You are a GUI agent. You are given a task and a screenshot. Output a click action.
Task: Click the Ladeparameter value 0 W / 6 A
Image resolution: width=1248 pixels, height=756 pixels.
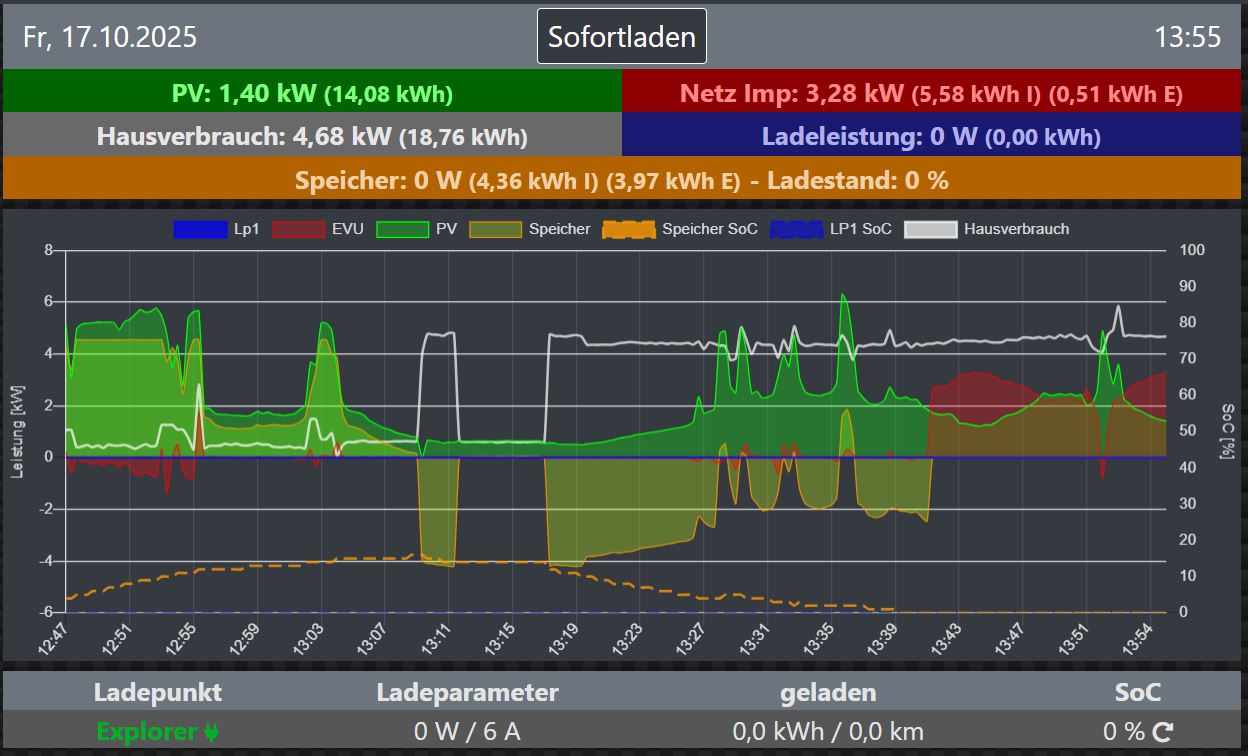coord(467,732)
